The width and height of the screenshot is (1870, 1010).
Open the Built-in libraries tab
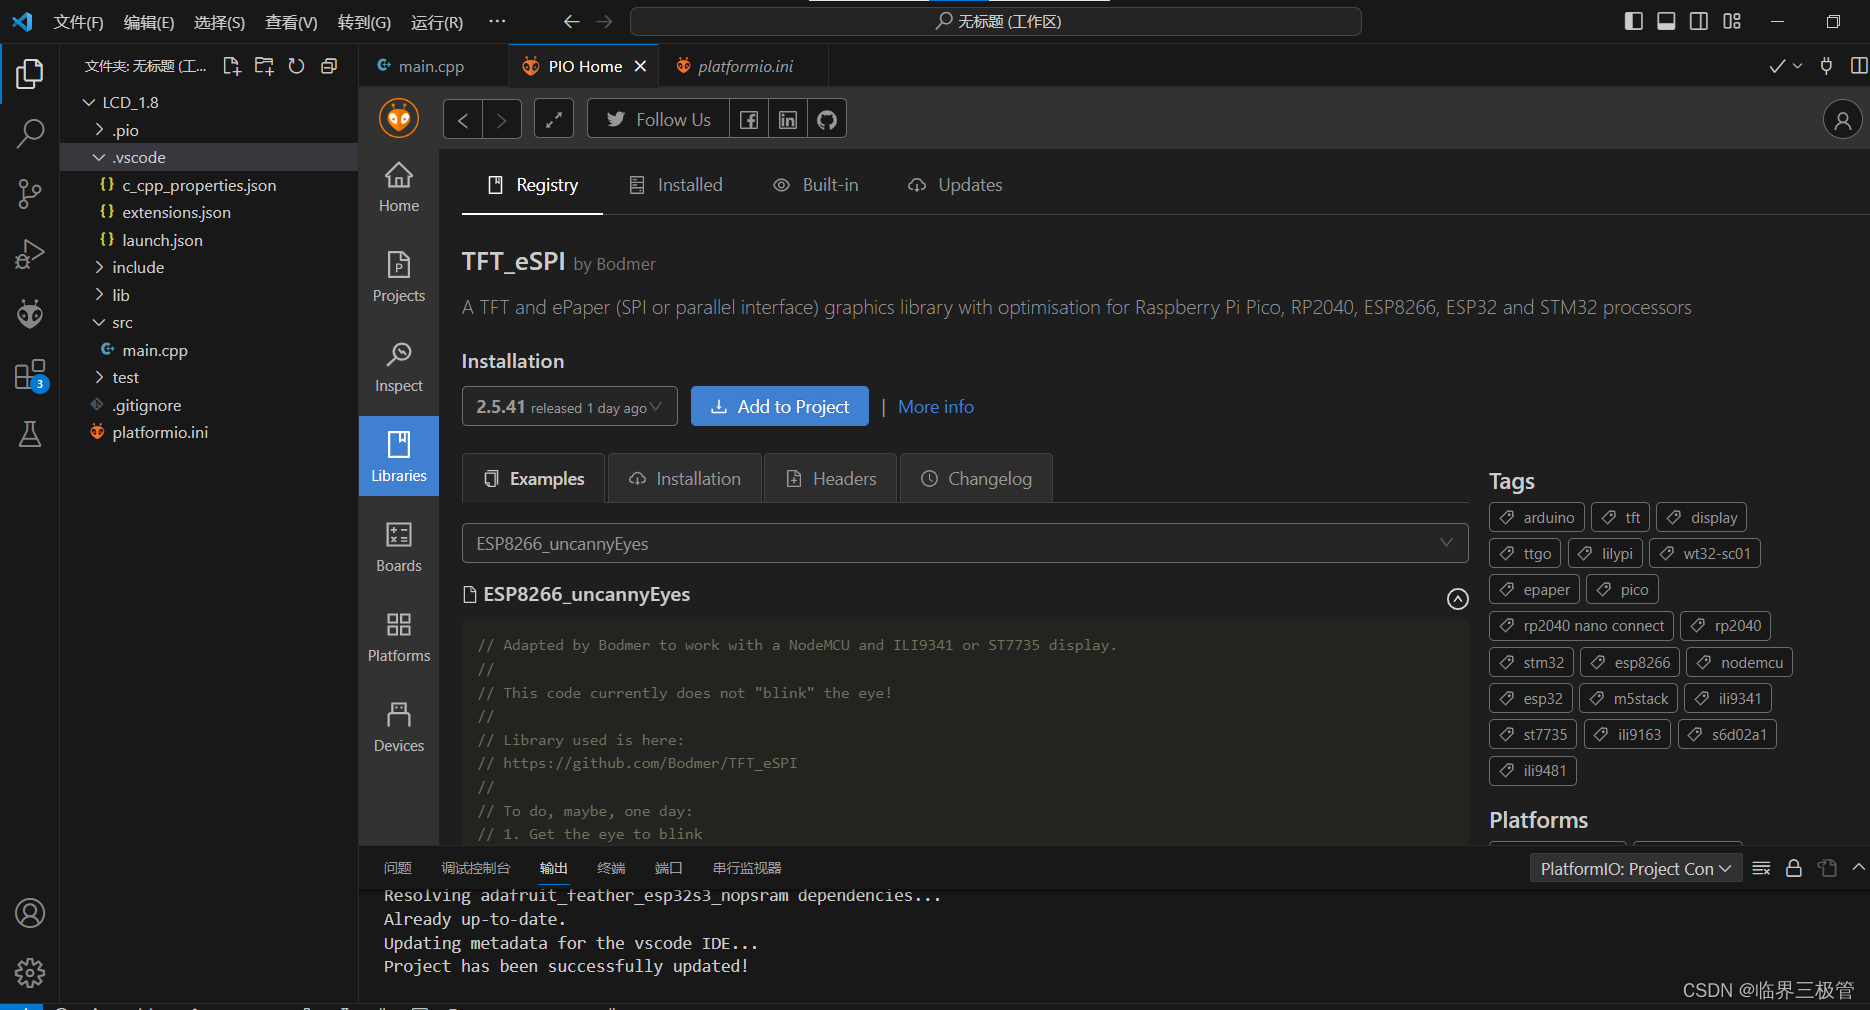click(x=816, y=185)
